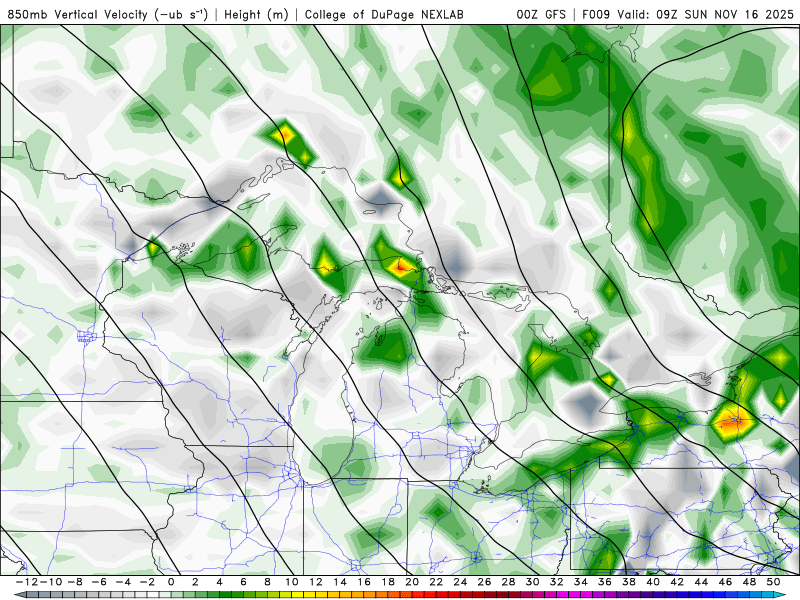
Task: Click the "-12" colorbar scale value
Action: (26, 582)
